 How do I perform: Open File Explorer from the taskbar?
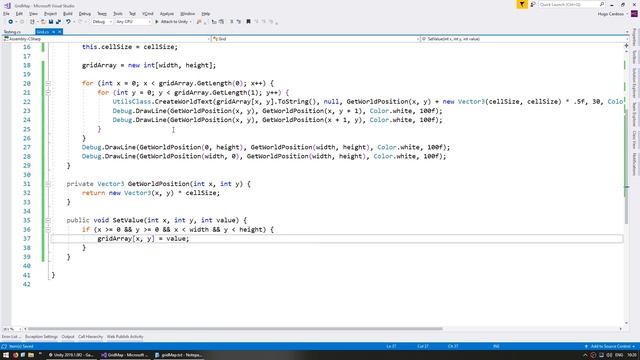coord(31,355)
